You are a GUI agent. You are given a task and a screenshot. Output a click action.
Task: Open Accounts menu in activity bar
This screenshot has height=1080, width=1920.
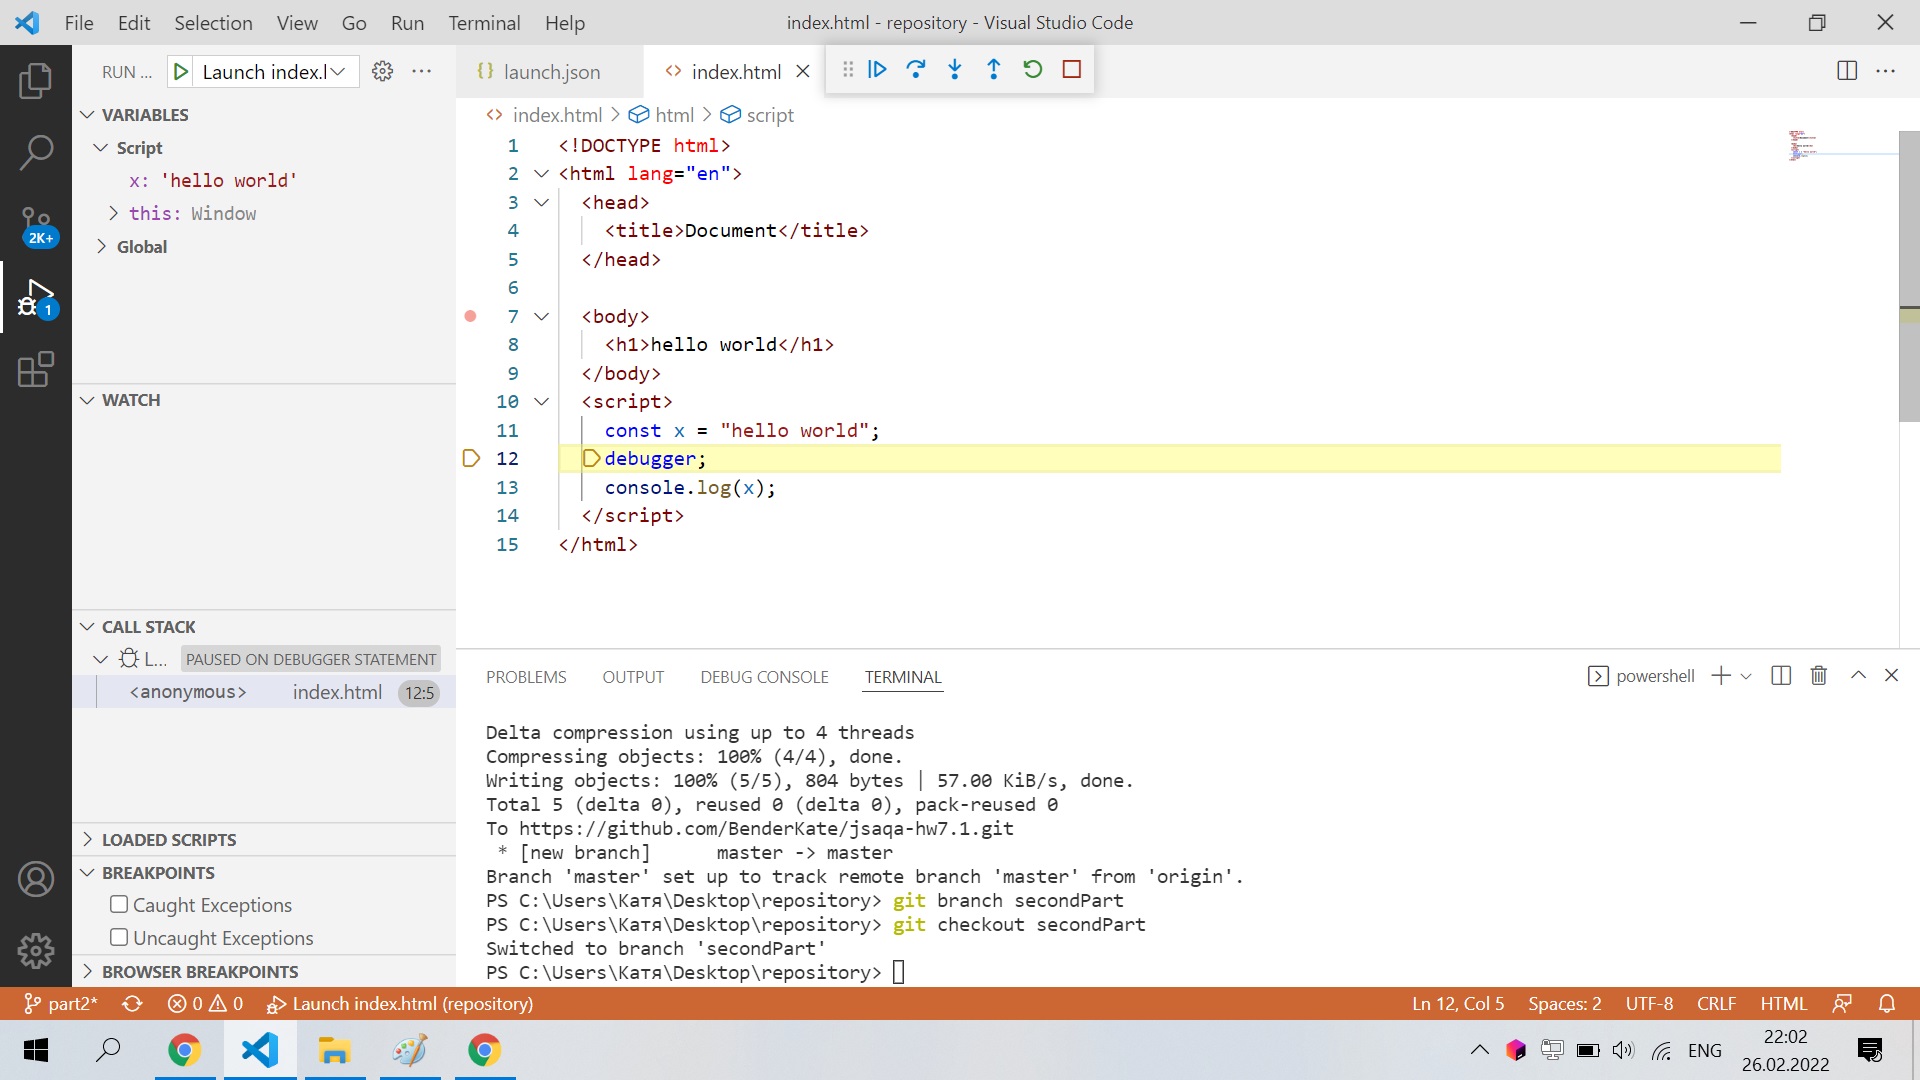click(x=36, y=880)
